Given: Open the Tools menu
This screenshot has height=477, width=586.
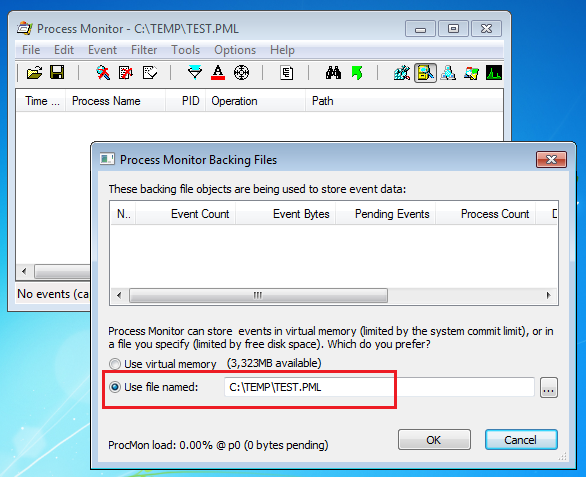Looking at the screenshot, I should [x=185, y=50].
